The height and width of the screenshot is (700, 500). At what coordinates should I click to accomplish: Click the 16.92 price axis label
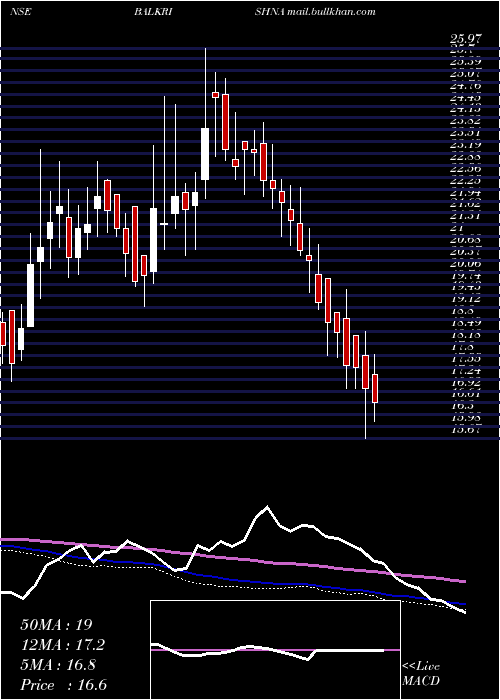pyautogui.click(x=466, y=383)
